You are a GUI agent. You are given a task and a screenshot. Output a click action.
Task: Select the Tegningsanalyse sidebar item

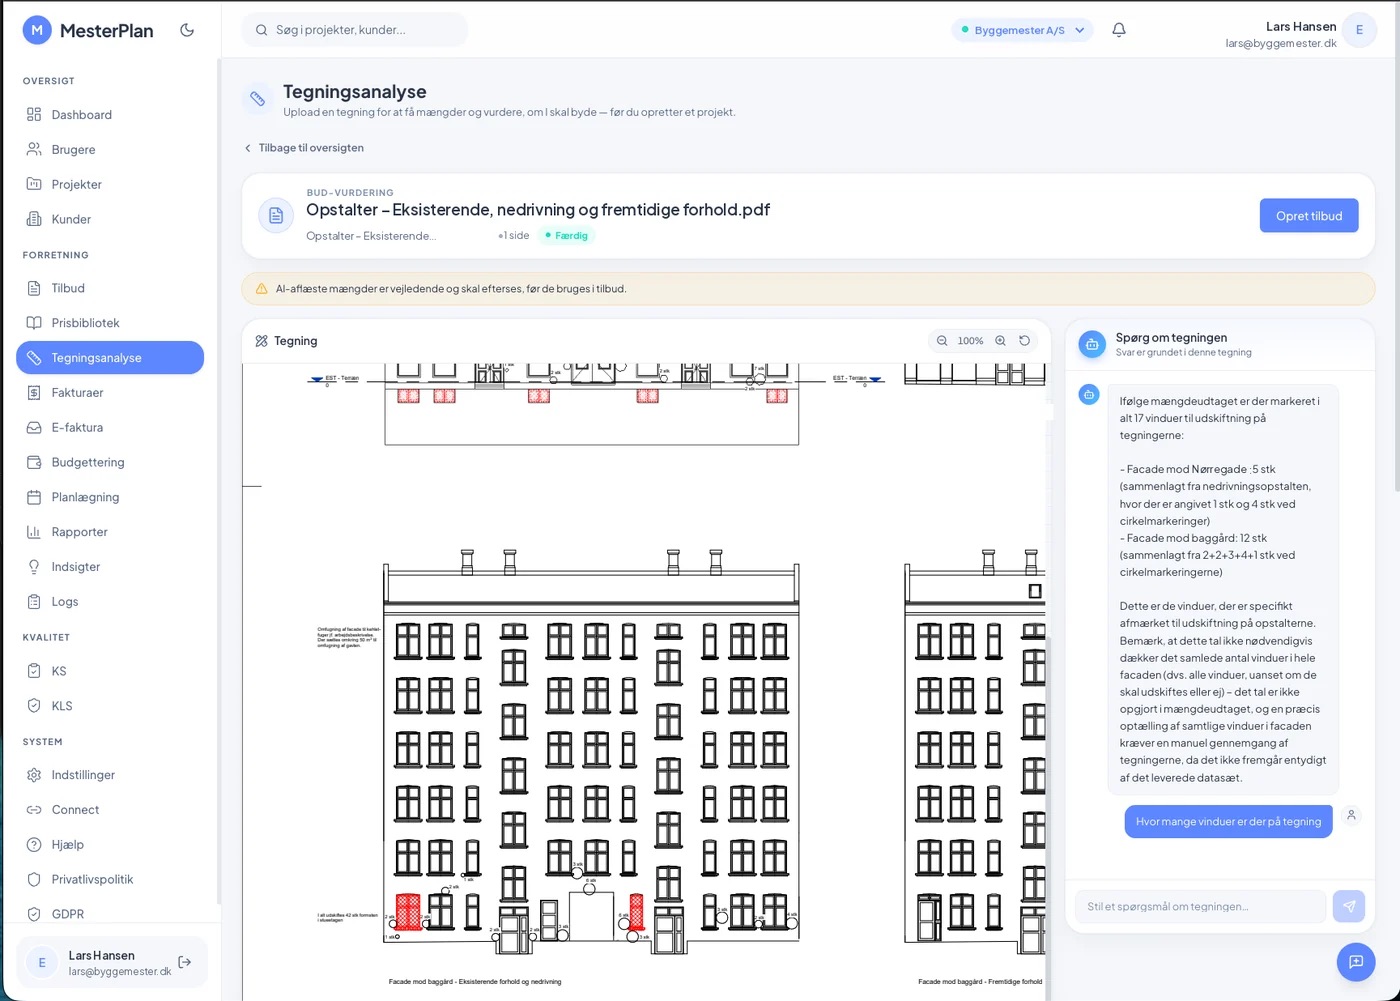pyautogui.click(x=110, y=358)
